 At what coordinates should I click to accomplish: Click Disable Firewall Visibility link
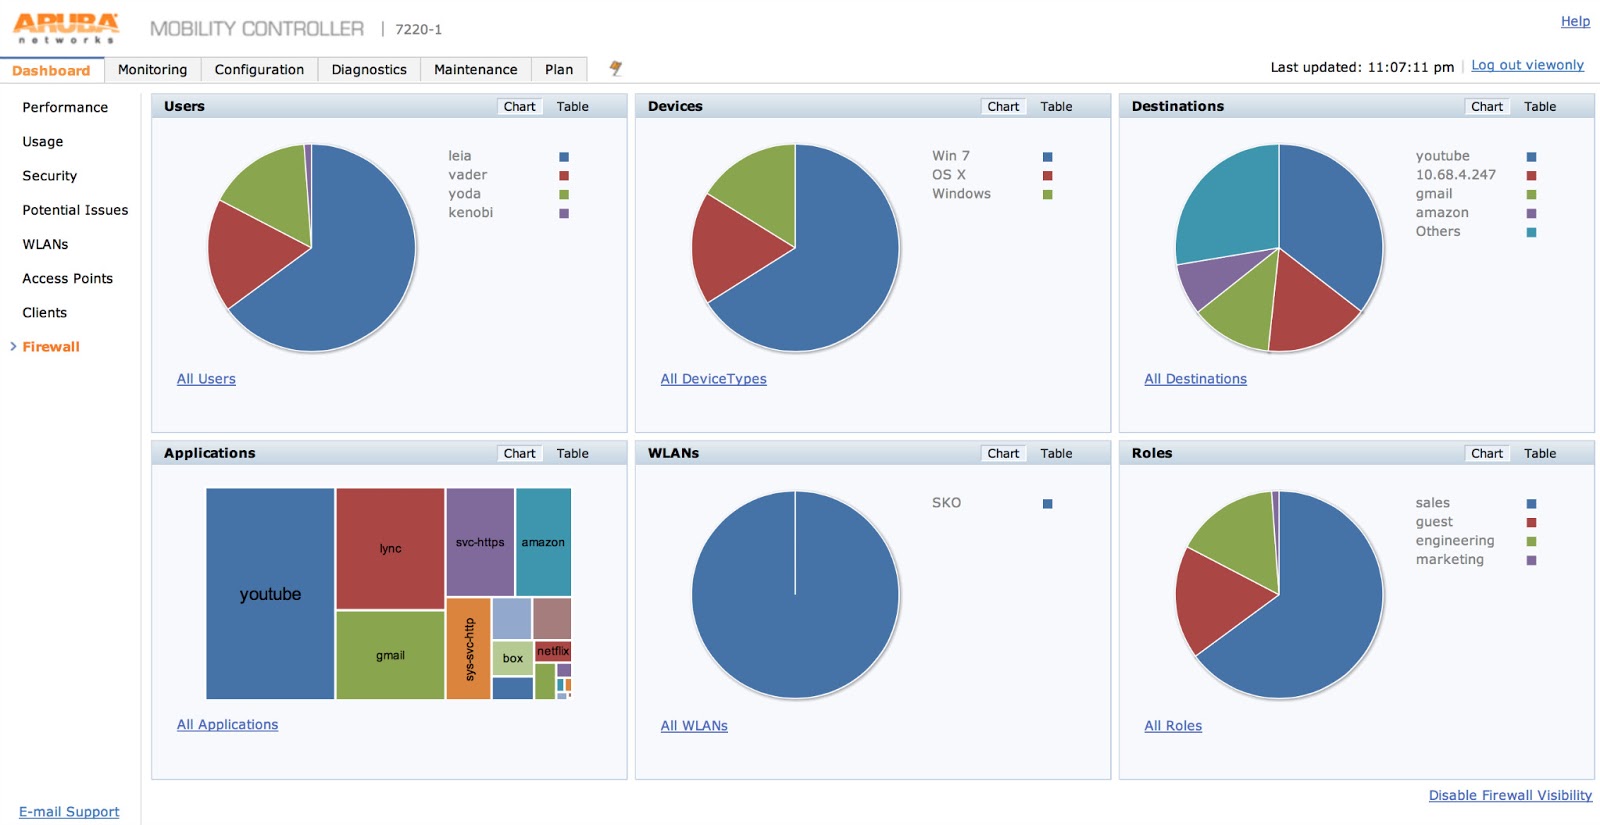pyautogui.click(x=1510, y=795)
